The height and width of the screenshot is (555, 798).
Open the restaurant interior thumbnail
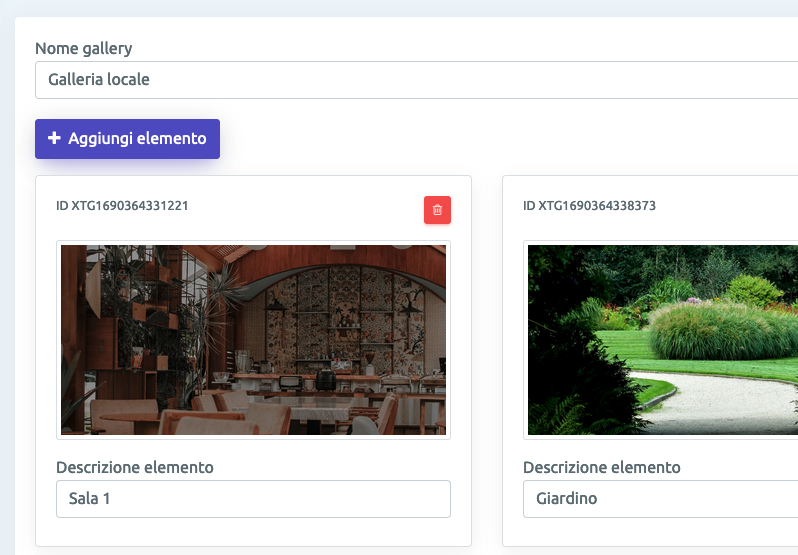point(253,340)
